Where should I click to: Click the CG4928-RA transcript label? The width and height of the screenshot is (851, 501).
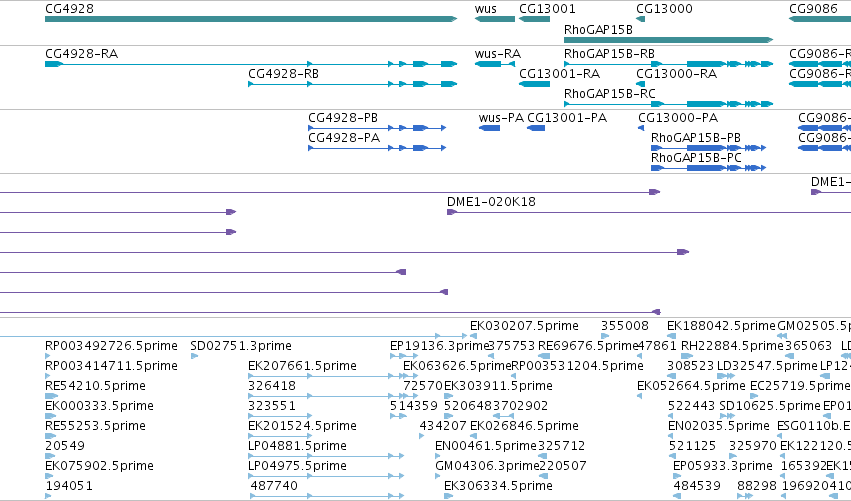coord(81,54)
